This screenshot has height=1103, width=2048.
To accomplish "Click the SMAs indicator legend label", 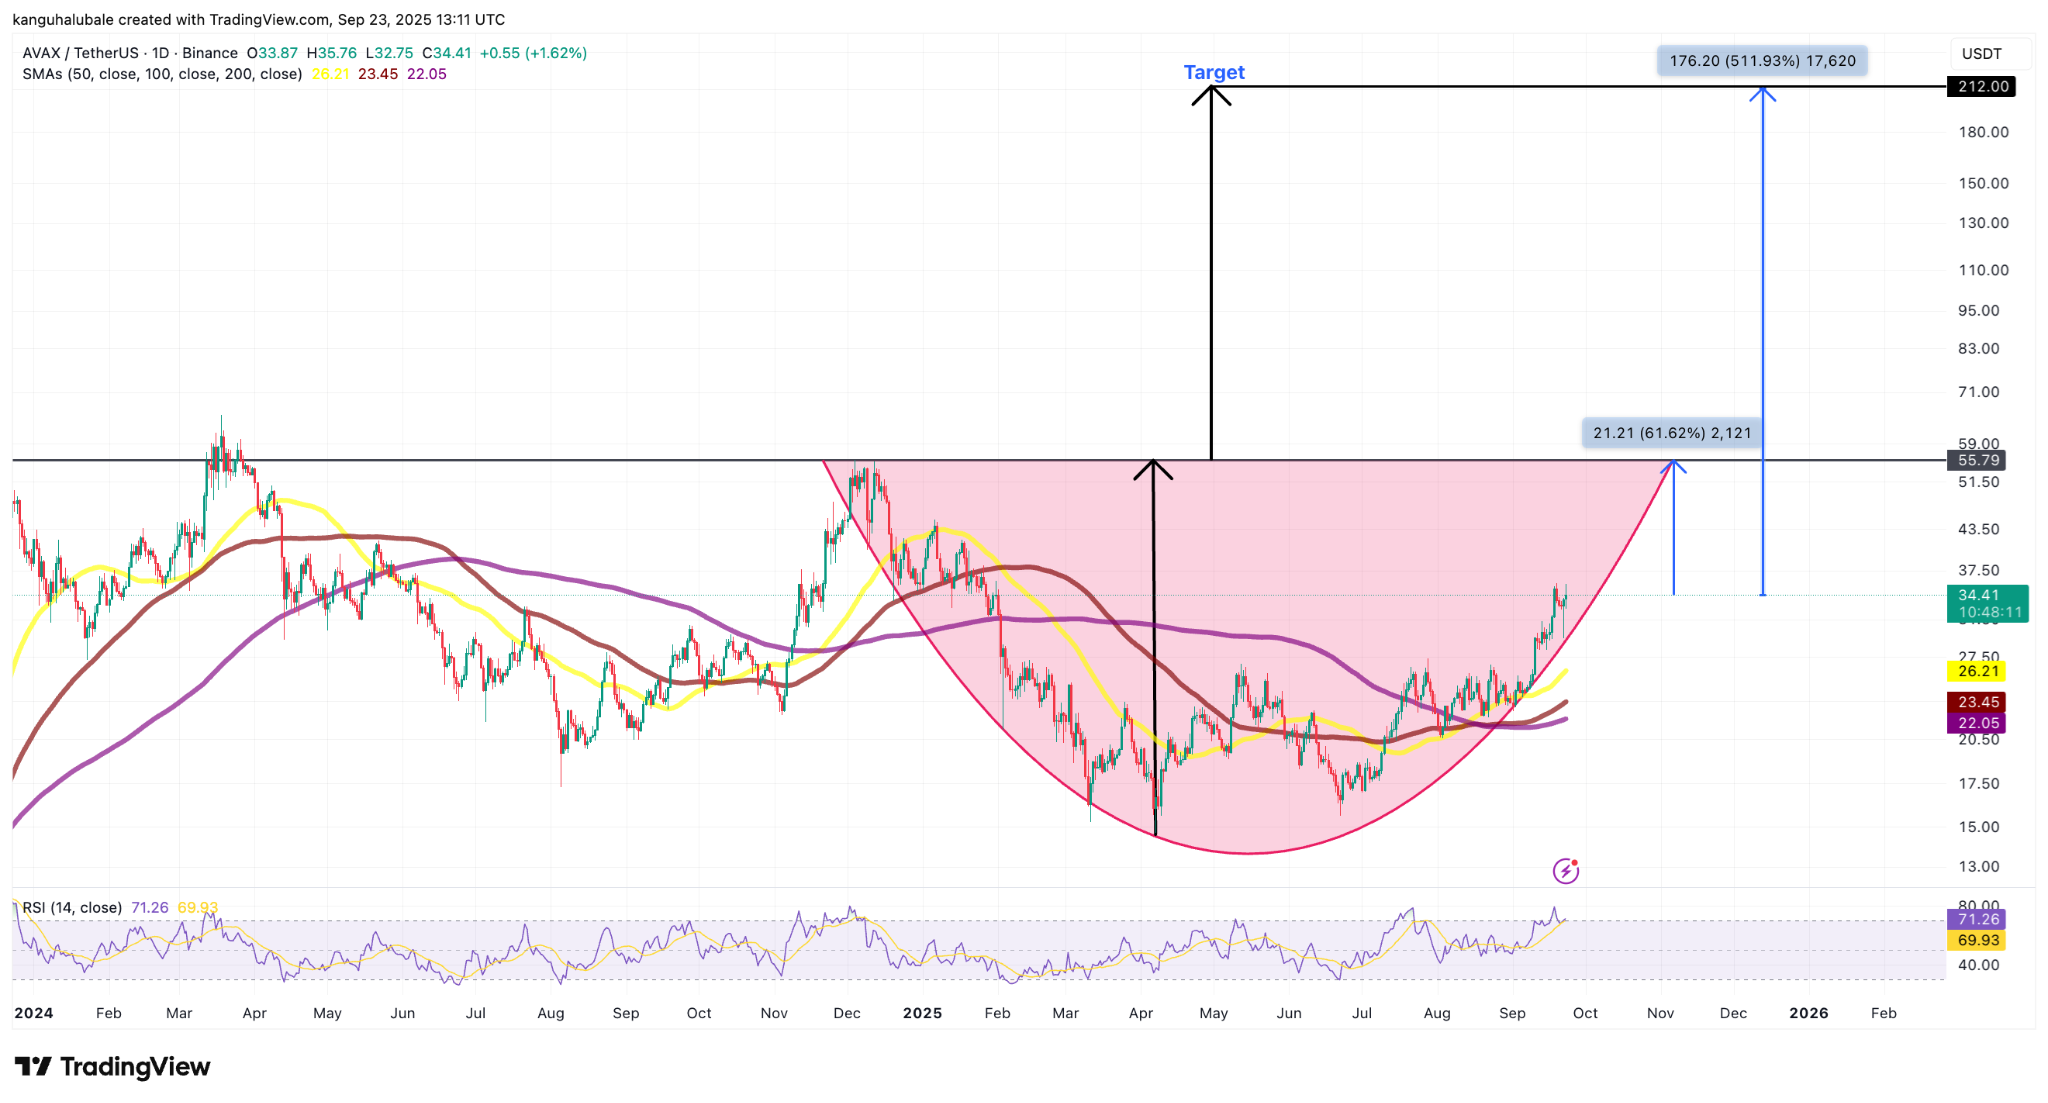I will pos(162,74).
